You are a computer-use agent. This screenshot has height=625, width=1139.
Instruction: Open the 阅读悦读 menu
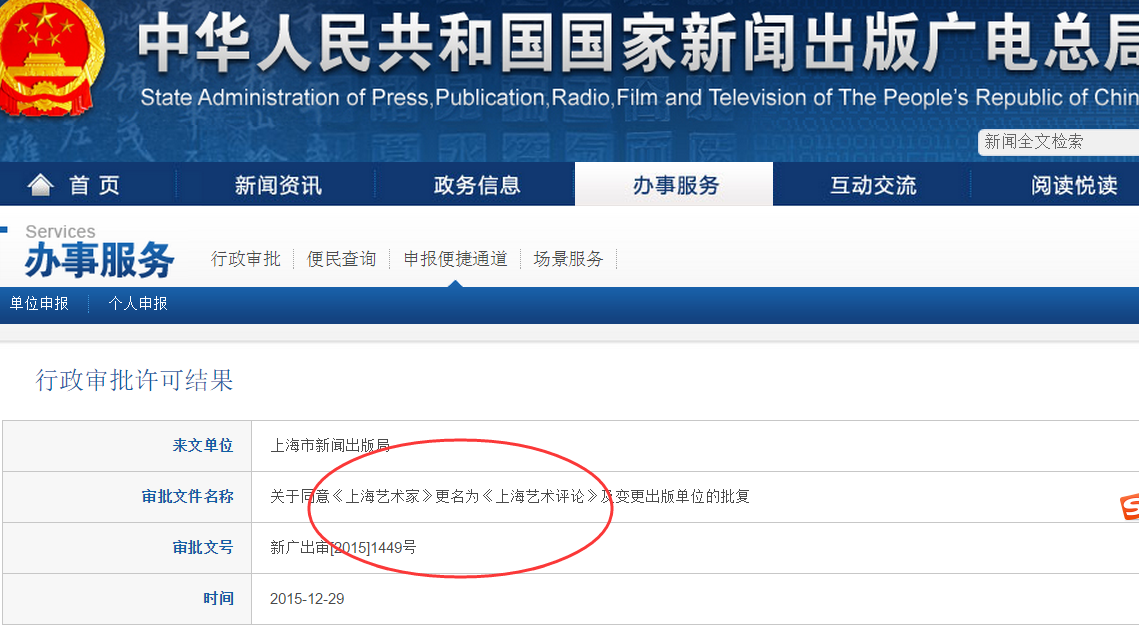point(1074,185)
